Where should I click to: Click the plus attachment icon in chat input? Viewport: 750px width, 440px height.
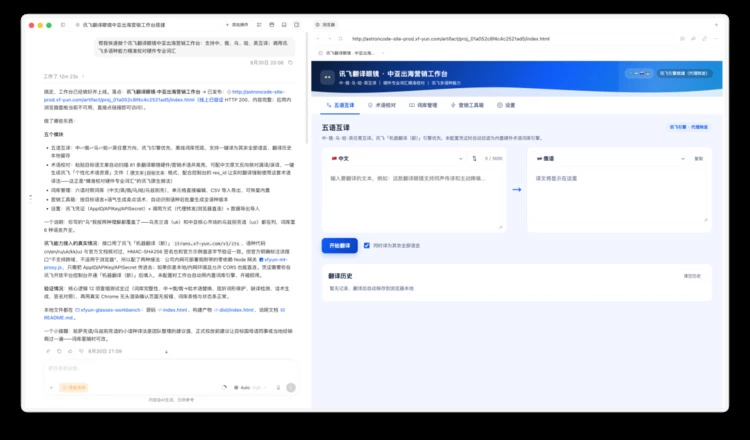click(x=51, y=387)
